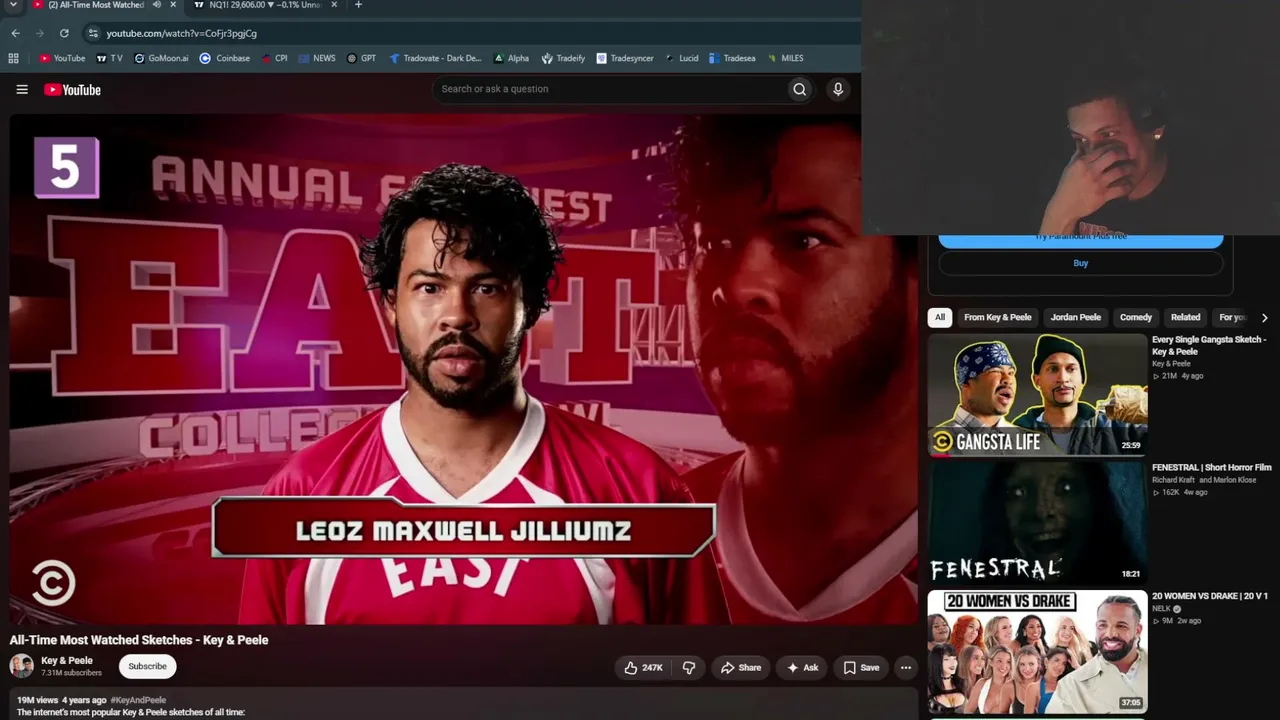This screenshot has height=720, width=1280.
Task: Open the FENESTRAL horror film thumbnail
Action: pos(1037,522)
